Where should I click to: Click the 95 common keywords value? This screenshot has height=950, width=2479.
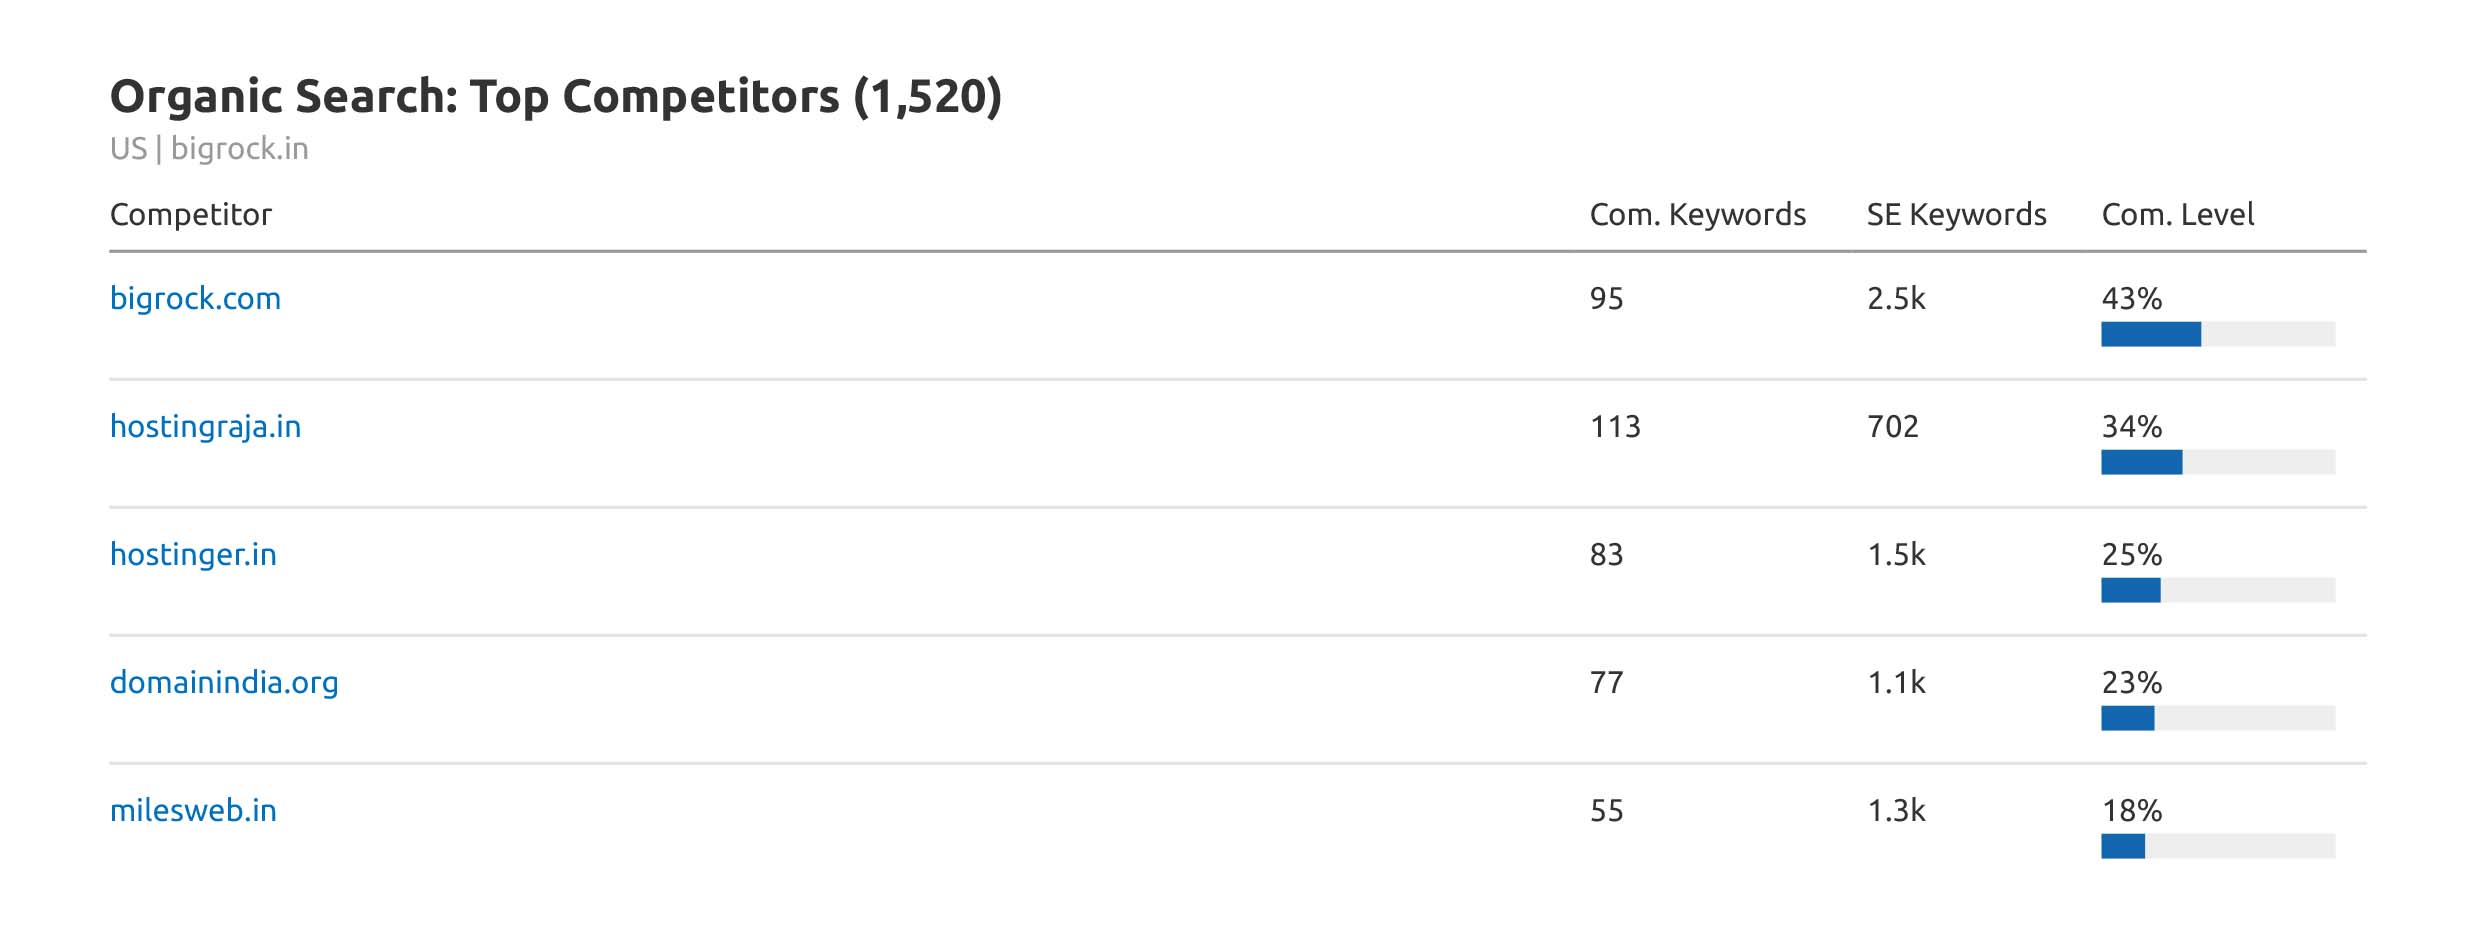tap(1606, 299)
